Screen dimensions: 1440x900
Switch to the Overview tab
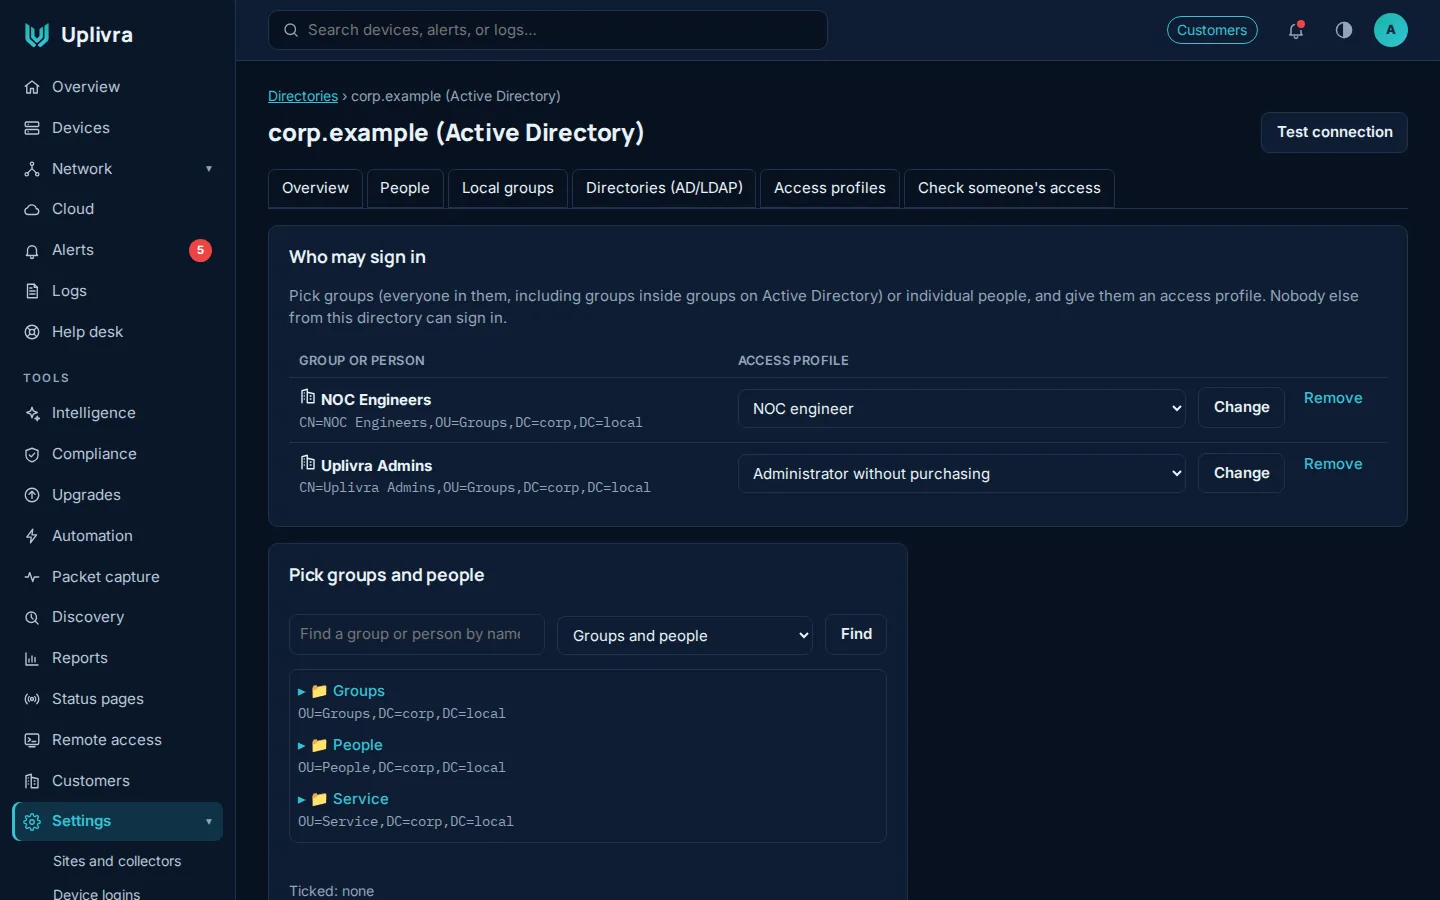(315, 188)
